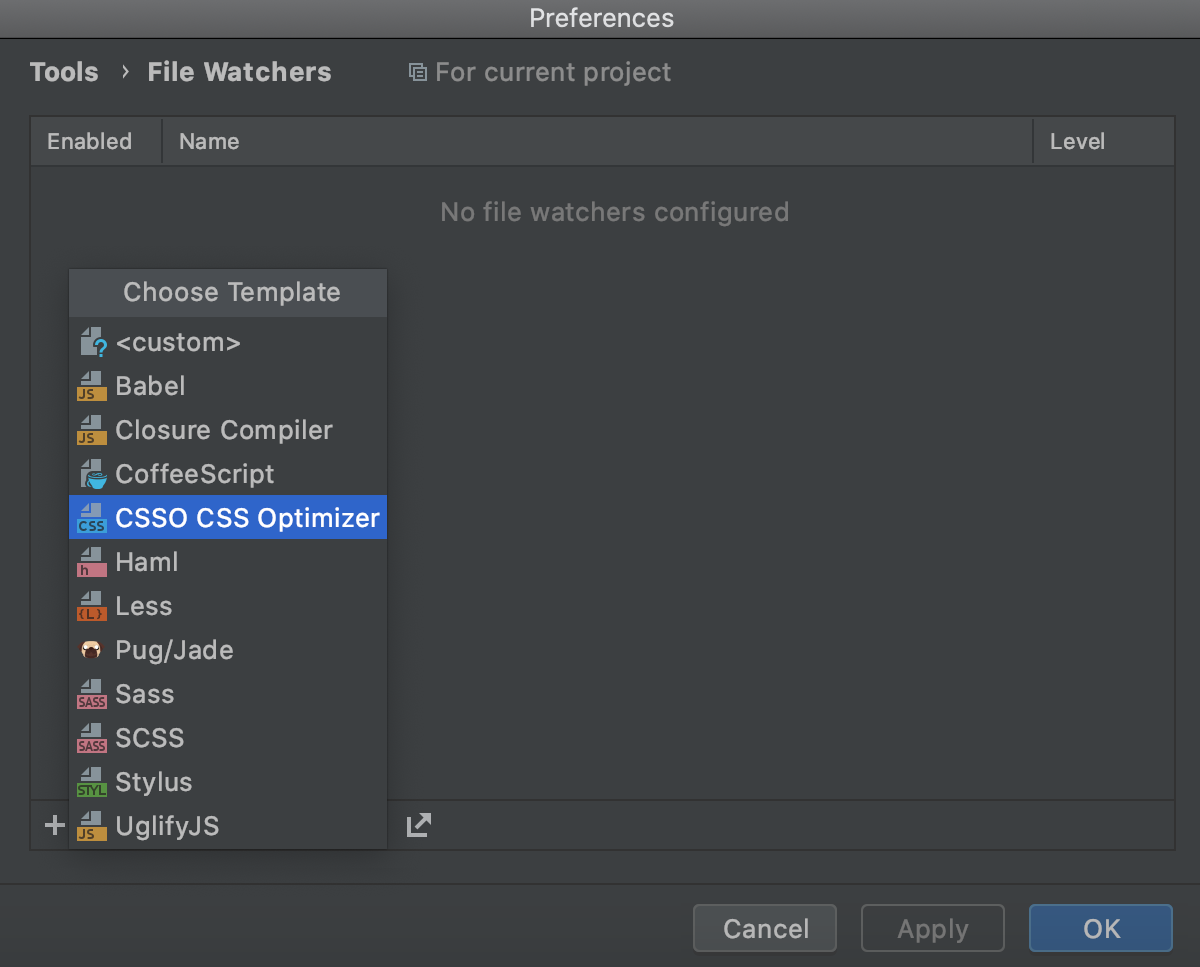Confirm settings with the OK button
1200x967 pixels.
click(x=1100, y=928)
